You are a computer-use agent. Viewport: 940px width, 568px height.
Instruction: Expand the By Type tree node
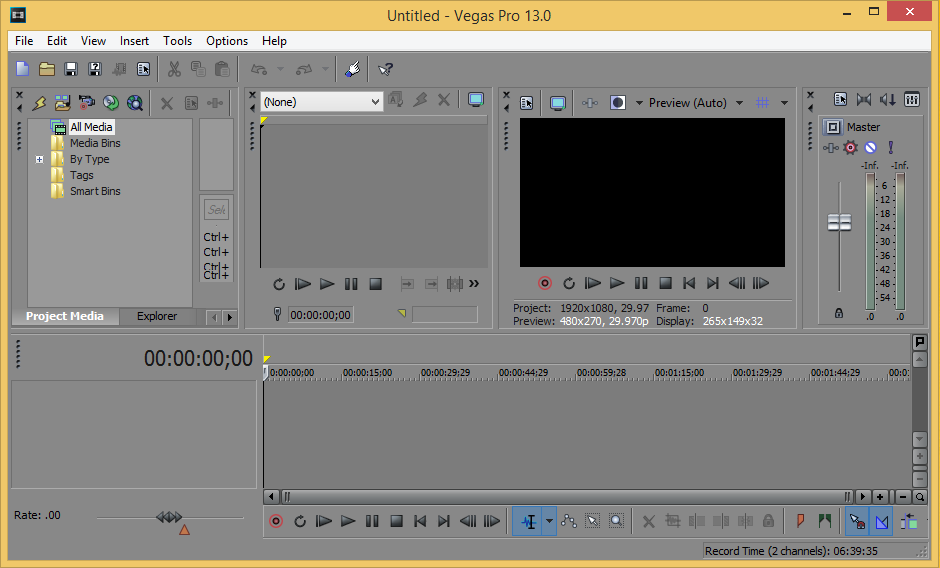tap(40, 160)
